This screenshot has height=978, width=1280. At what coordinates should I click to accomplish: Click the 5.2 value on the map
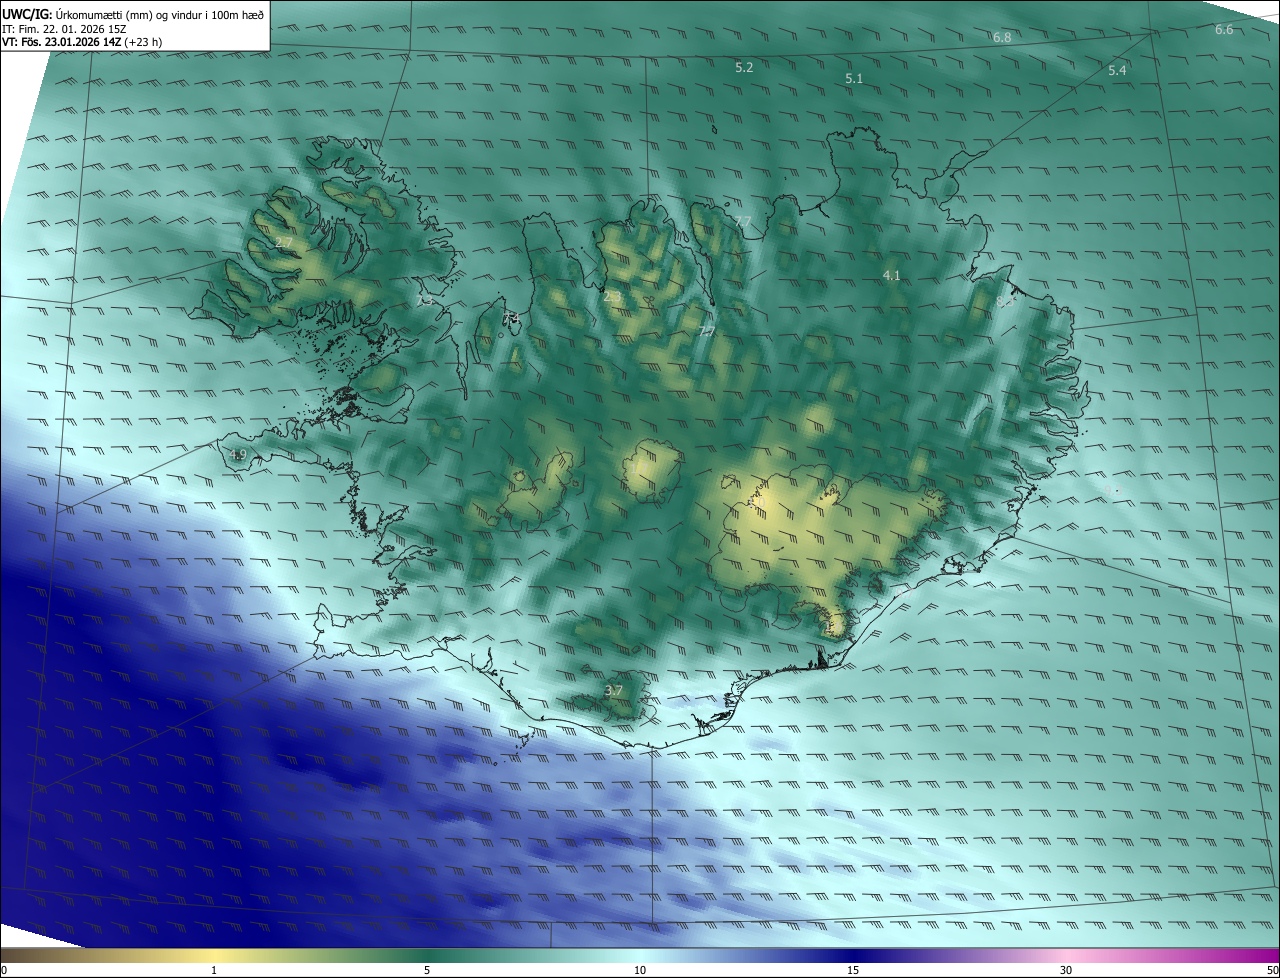pos(744,67)
